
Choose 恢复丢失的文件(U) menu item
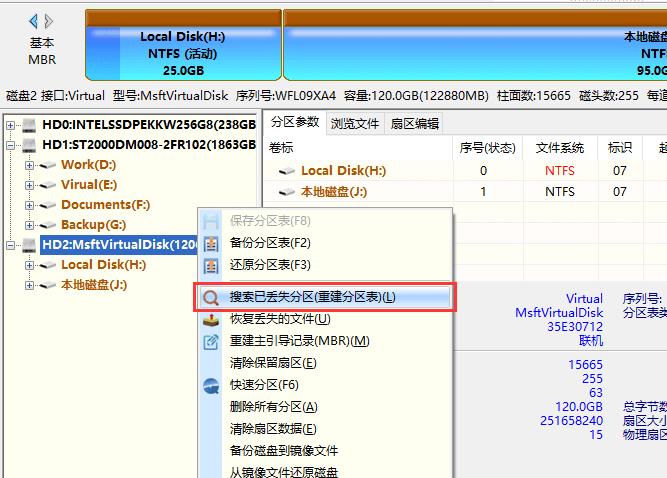tap(325, 319)
